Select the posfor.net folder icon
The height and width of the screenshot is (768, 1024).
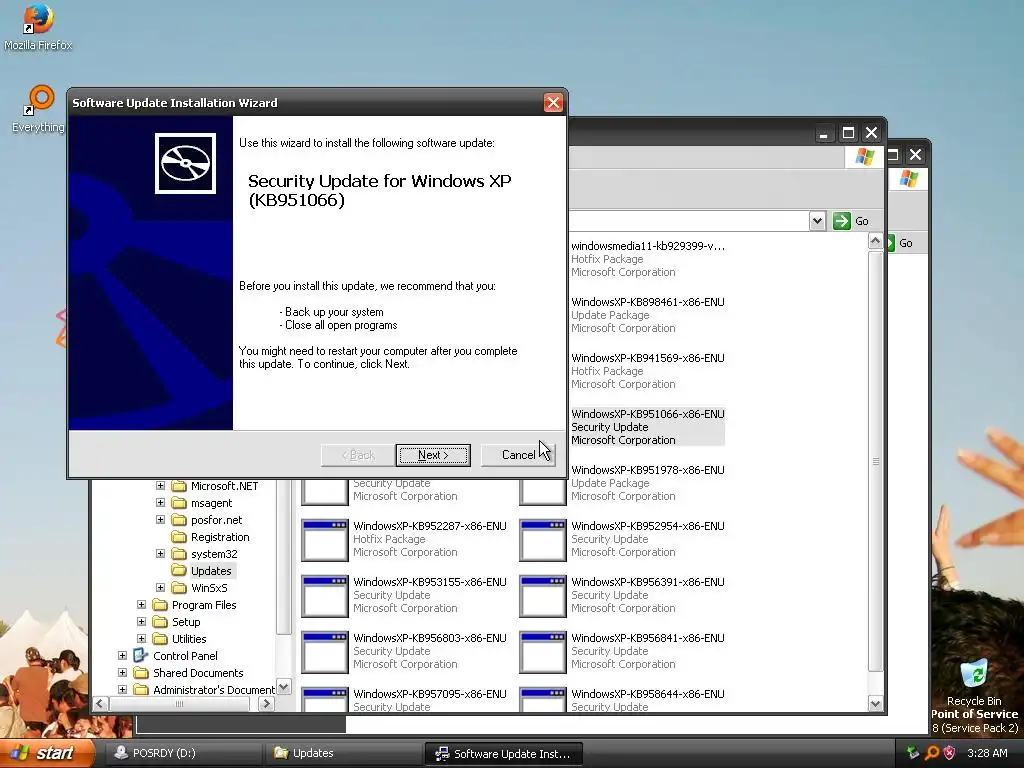coord(179,520)
